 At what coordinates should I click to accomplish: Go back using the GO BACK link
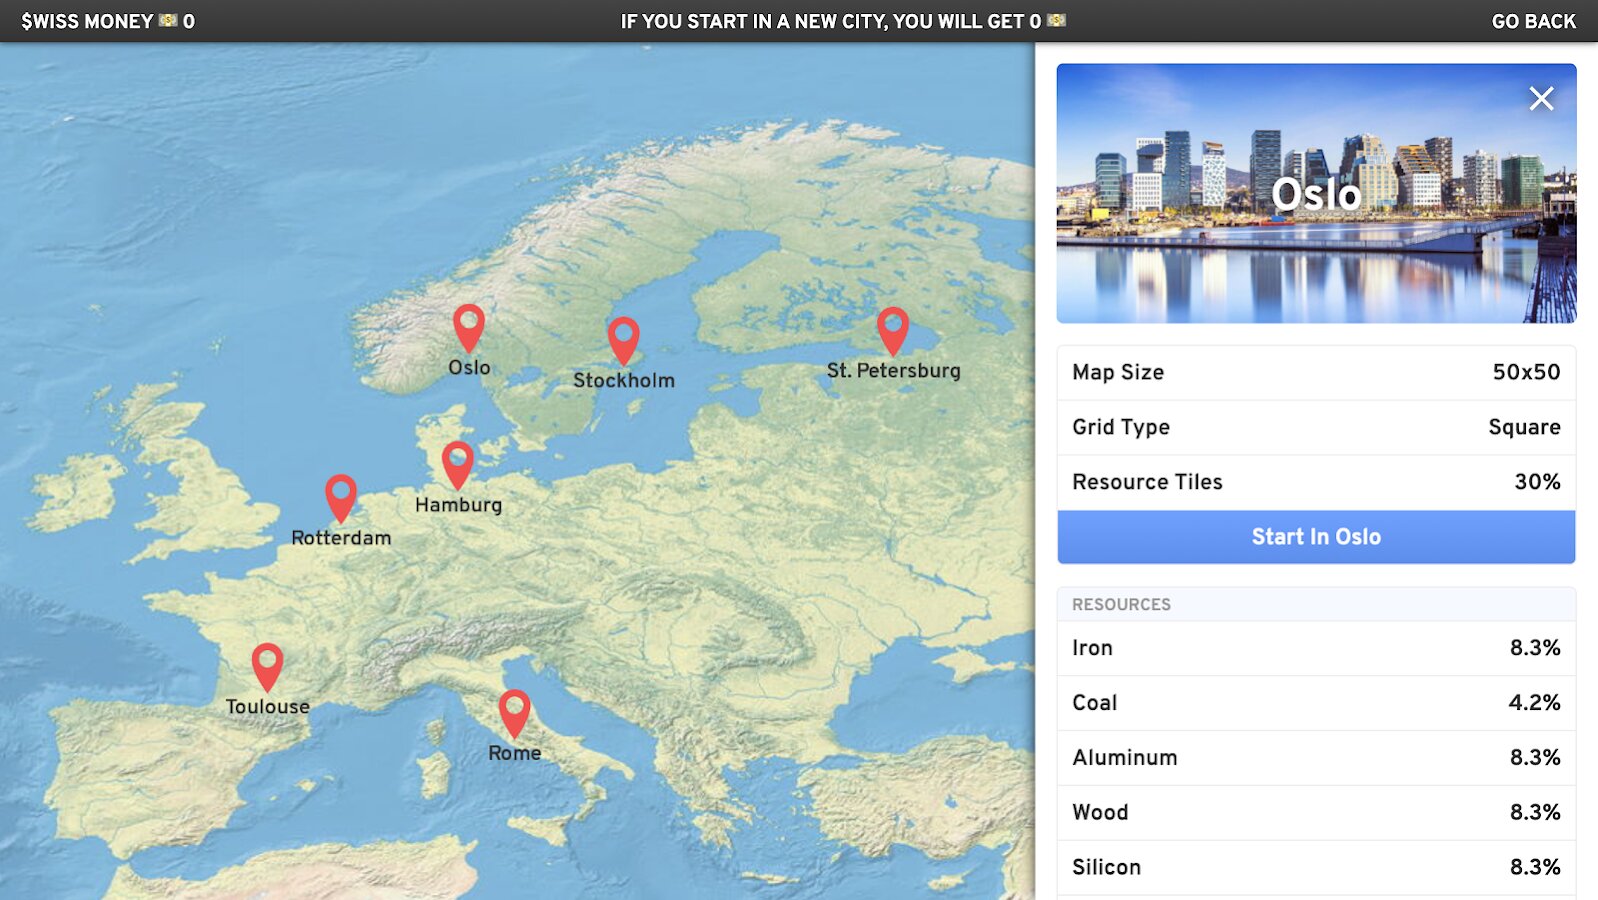pos(1533,21)
